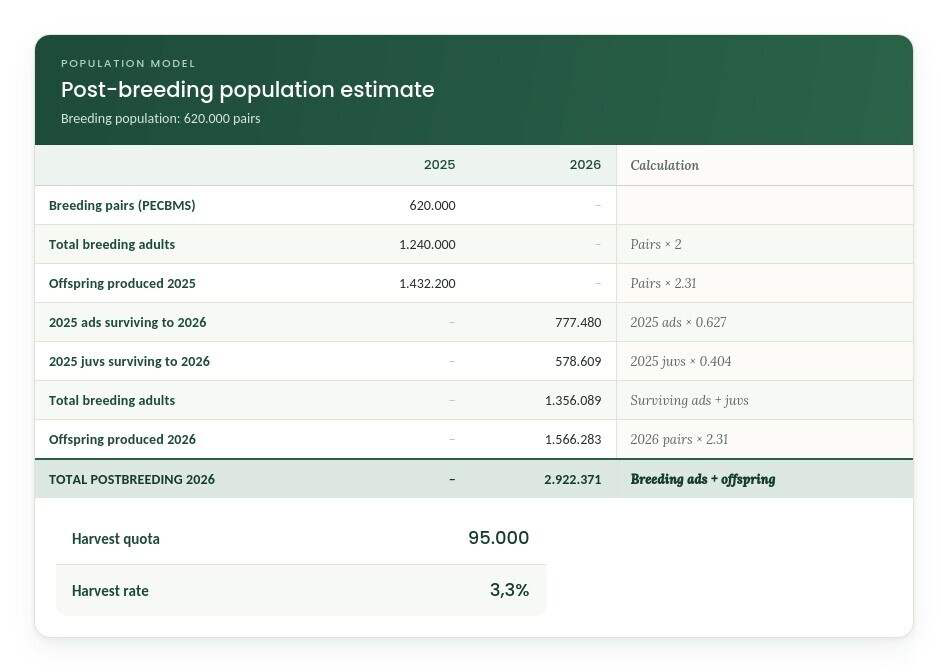The width and height of the screenshot is (941, 672).
Task: Select the 'Breeding pairs (PECBMS)' row label
Action: (x=122, y=205)
